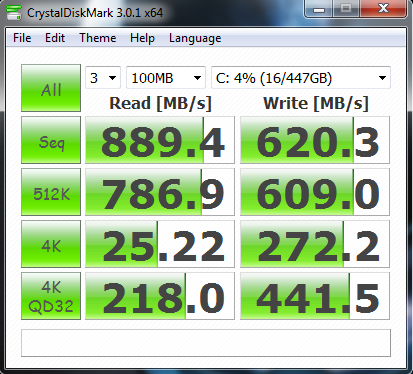Viewport: 413px width, 374px height.
Task: Open the Help menu
Action: [142, 38]
